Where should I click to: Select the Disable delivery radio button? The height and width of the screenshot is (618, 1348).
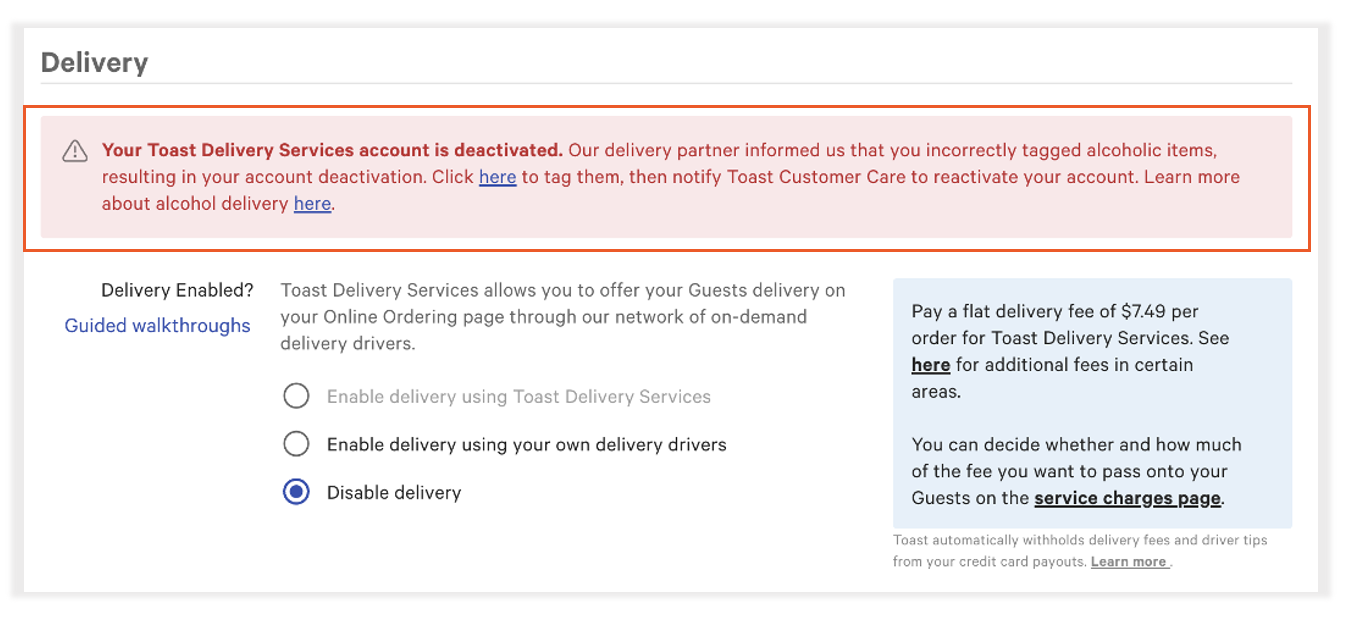296,492
